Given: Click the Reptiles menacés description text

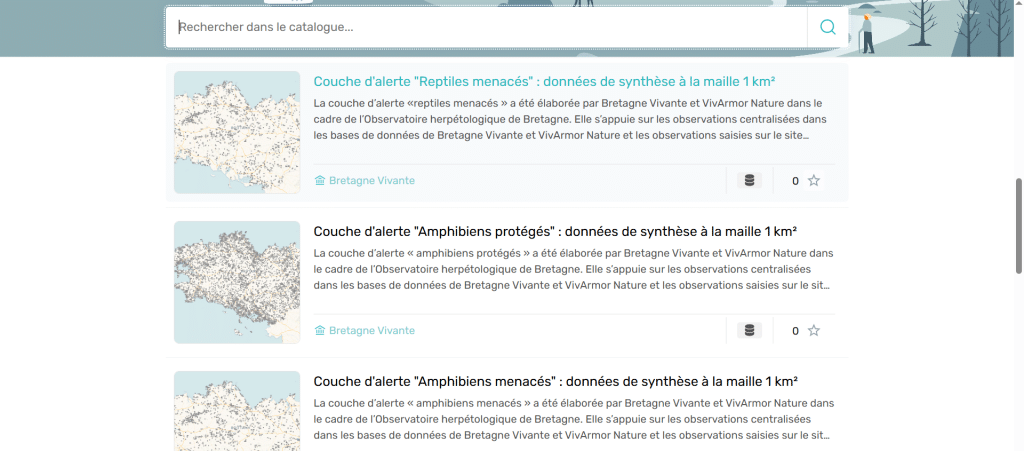Looking at the screenshot, I should tap(568, 119).
